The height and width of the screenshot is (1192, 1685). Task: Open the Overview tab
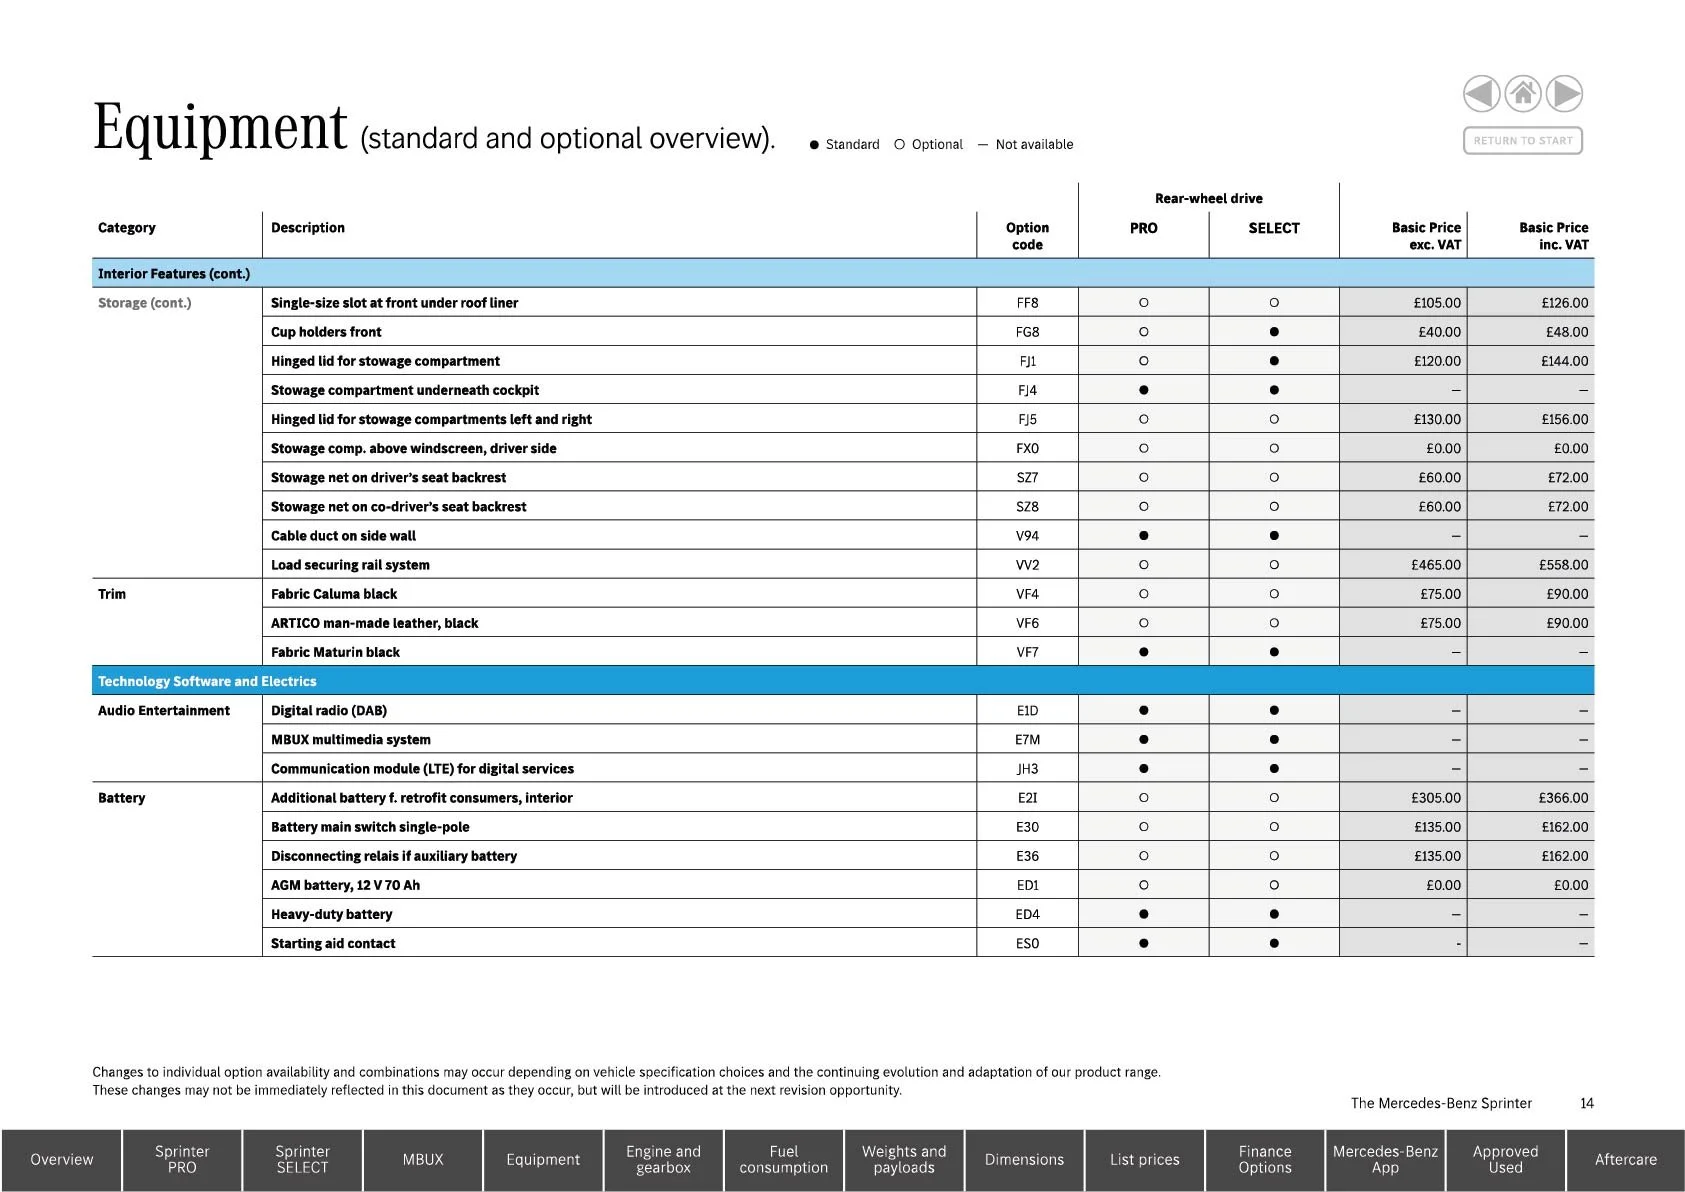coord(62,1160)
